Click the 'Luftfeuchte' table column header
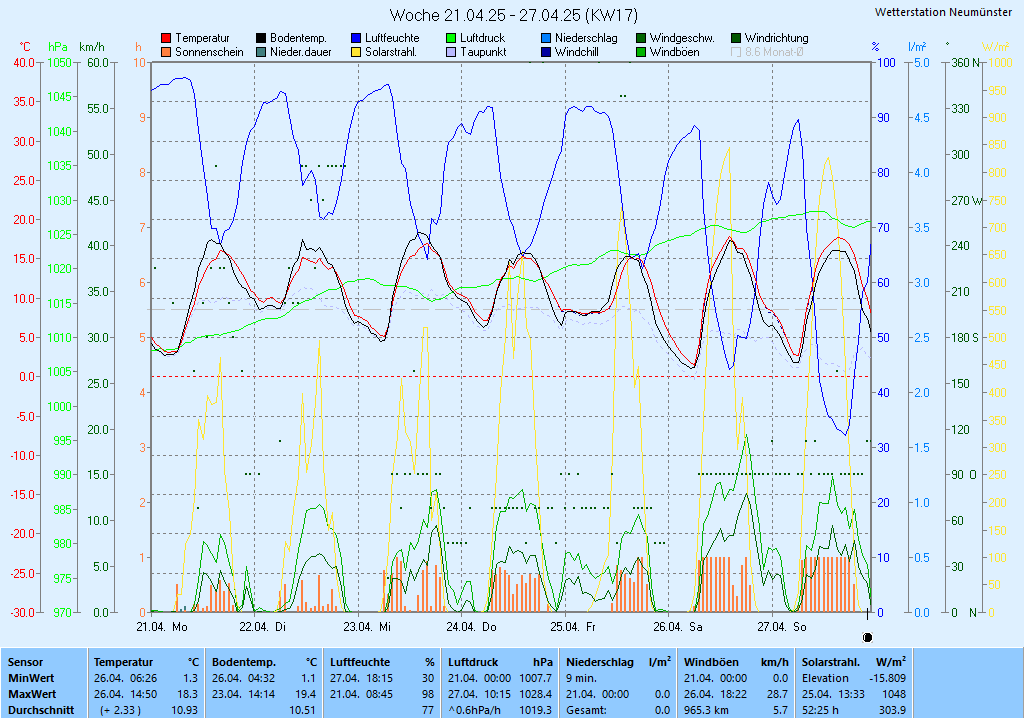1024x718 pixels. [x=360, y=662]
